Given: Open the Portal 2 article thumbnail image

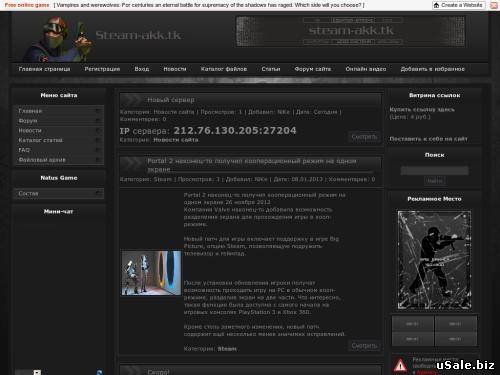Looking at the screenshot, I should pyautogui.click(x=151, y=273).
